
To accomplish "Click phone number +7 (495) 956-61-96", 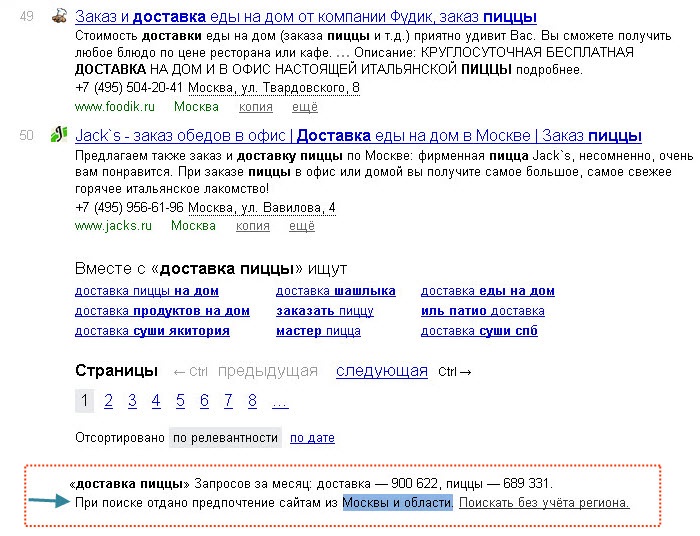I will point(129,208).
